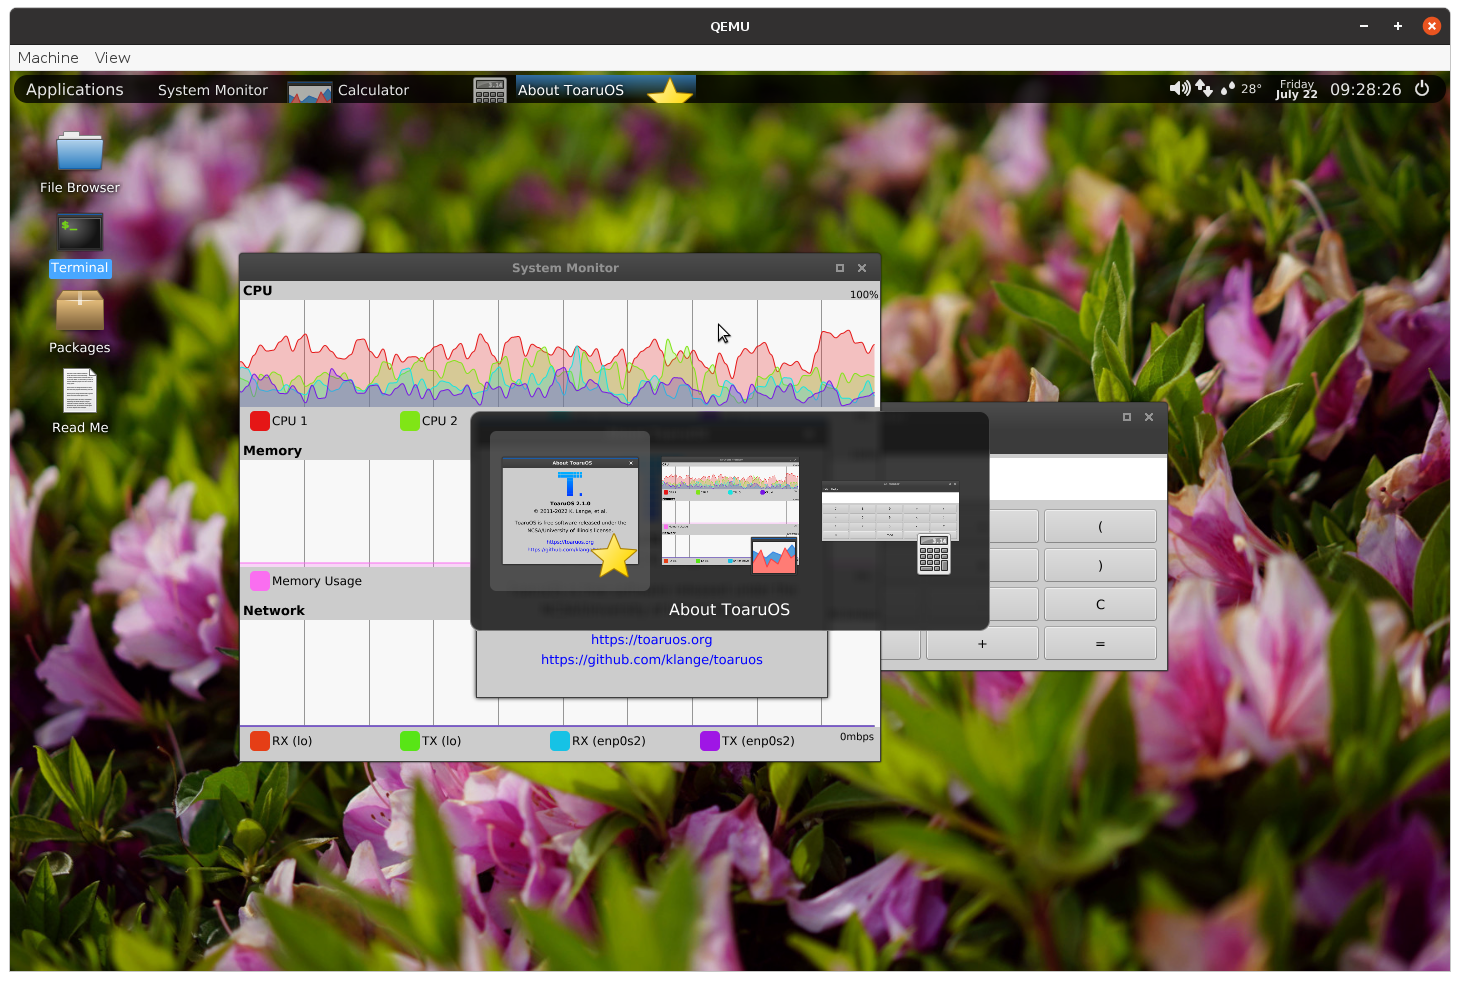Image resolution: width=1460 pixels, height=981 pixels.
Task: Open the Terminal desktop icon
Action: (x=80, y=244)
